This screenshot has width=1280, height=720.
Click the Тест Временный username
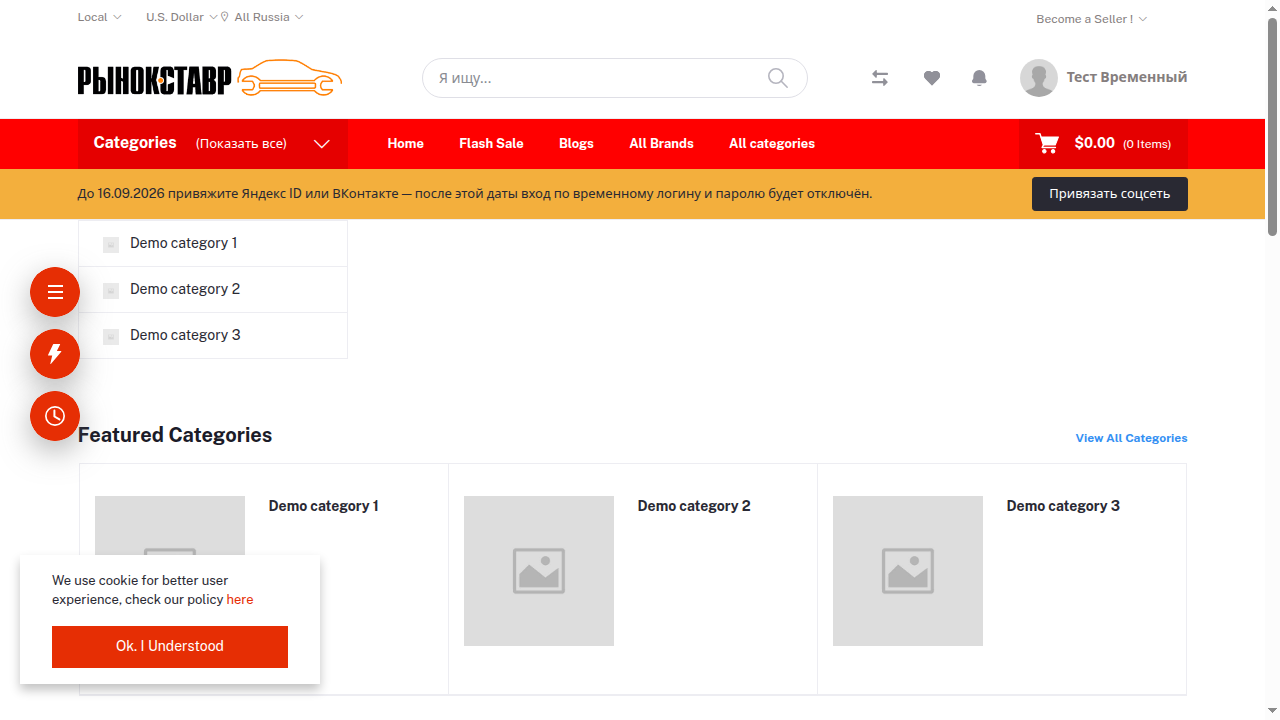(x=1127, y=77)
